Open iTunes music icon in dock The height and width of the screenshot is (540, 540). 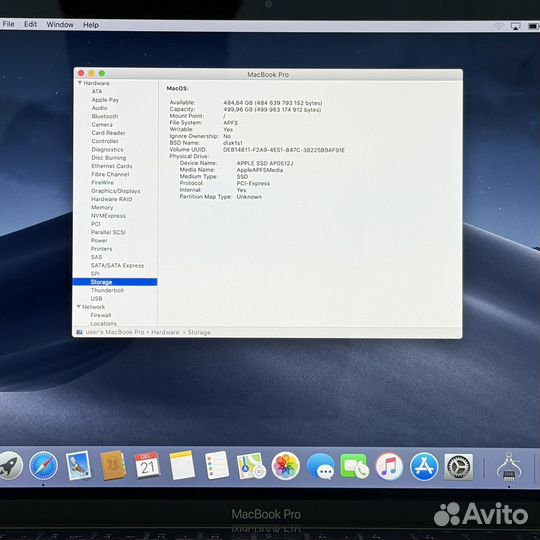coord(389,466)
